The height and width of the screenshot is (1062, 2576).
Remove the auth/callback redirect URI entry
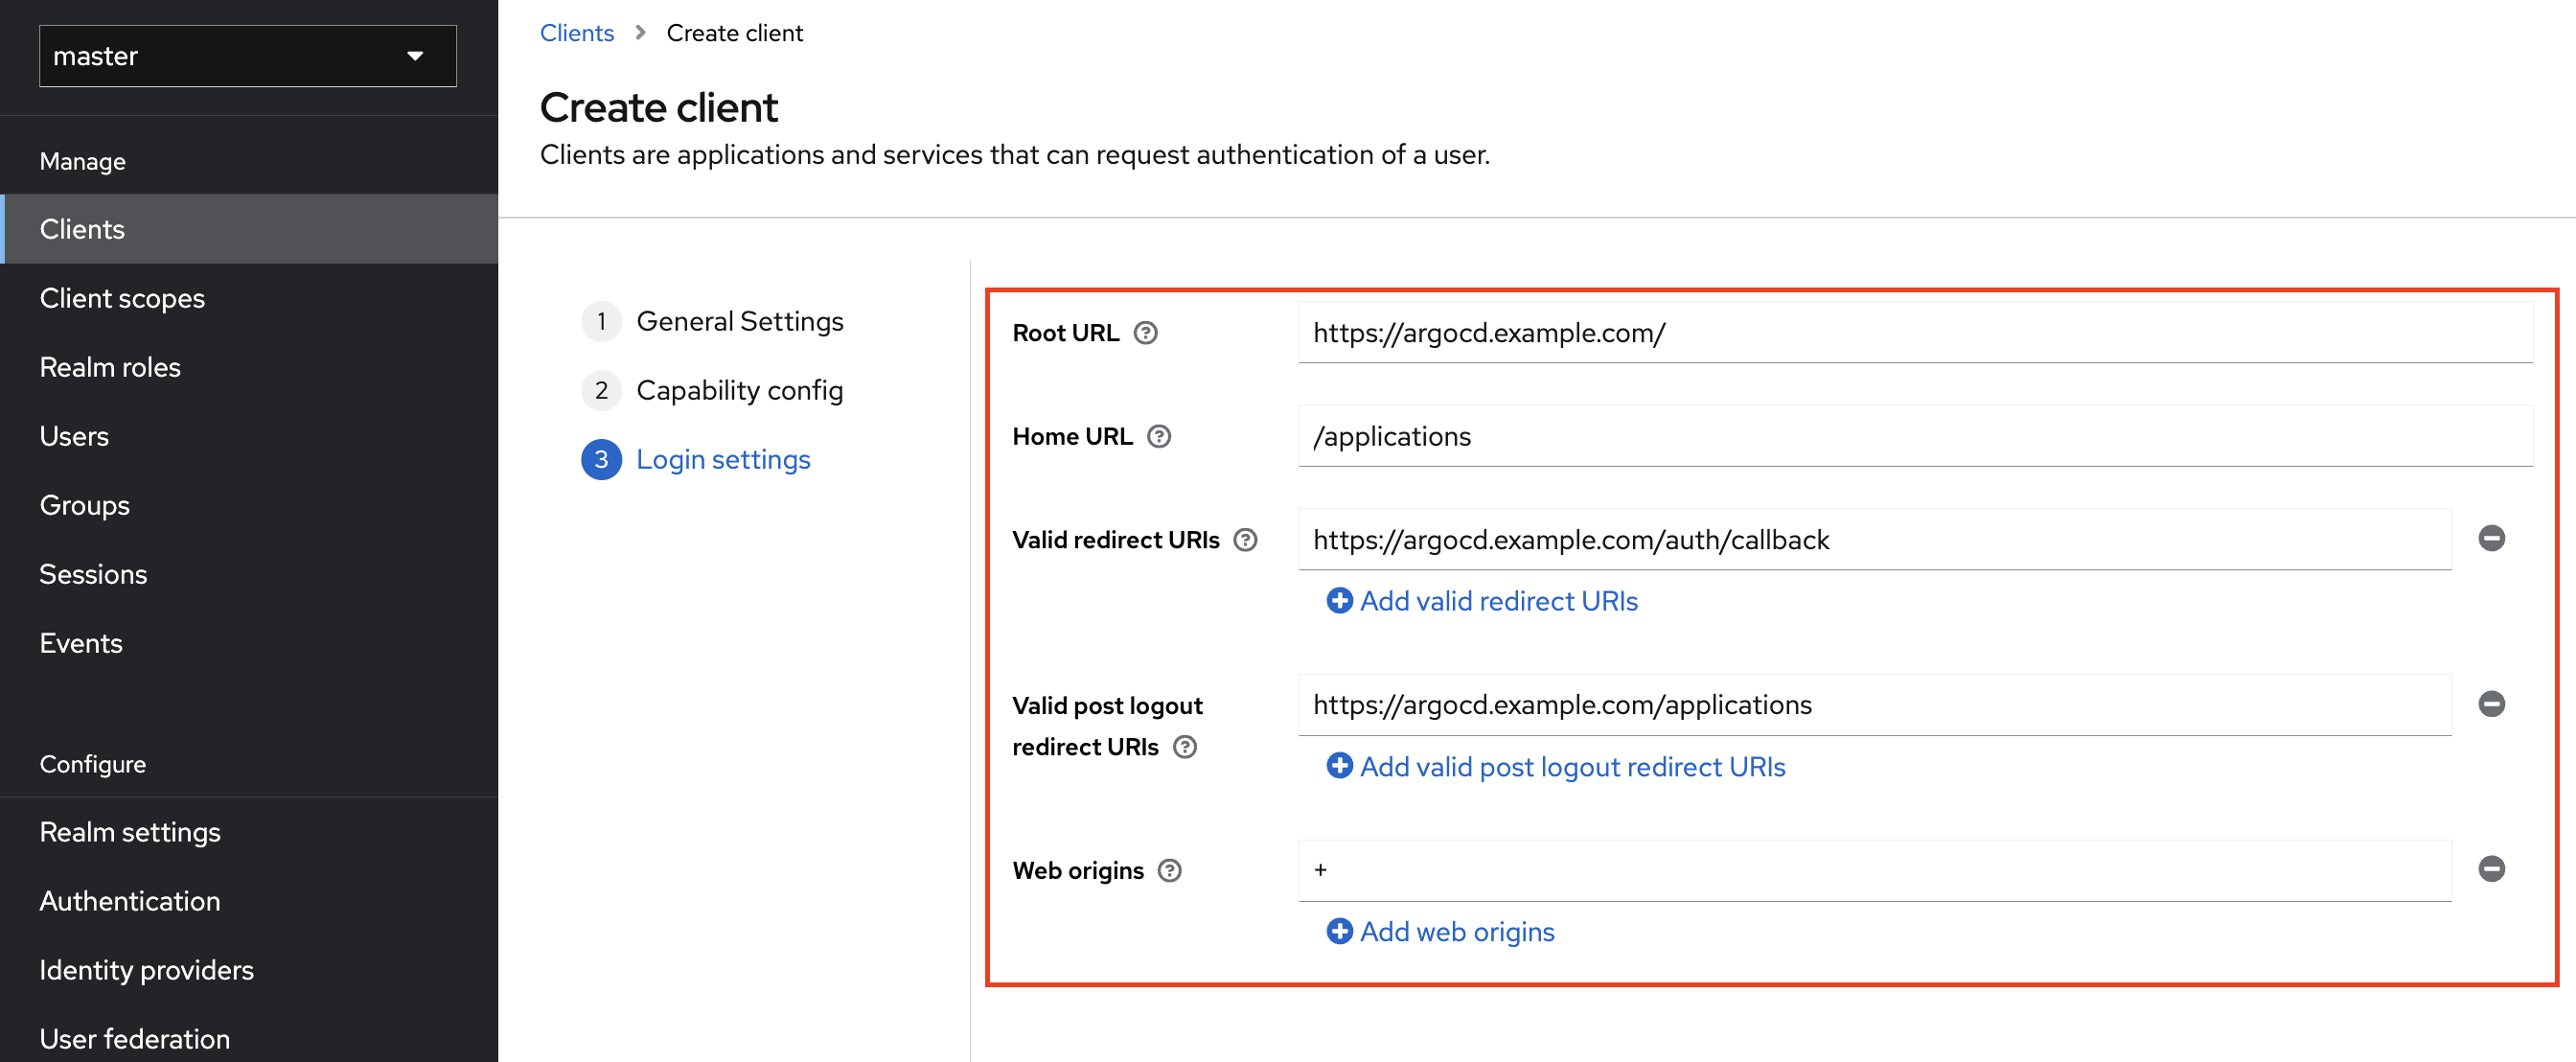(2491, 539)
